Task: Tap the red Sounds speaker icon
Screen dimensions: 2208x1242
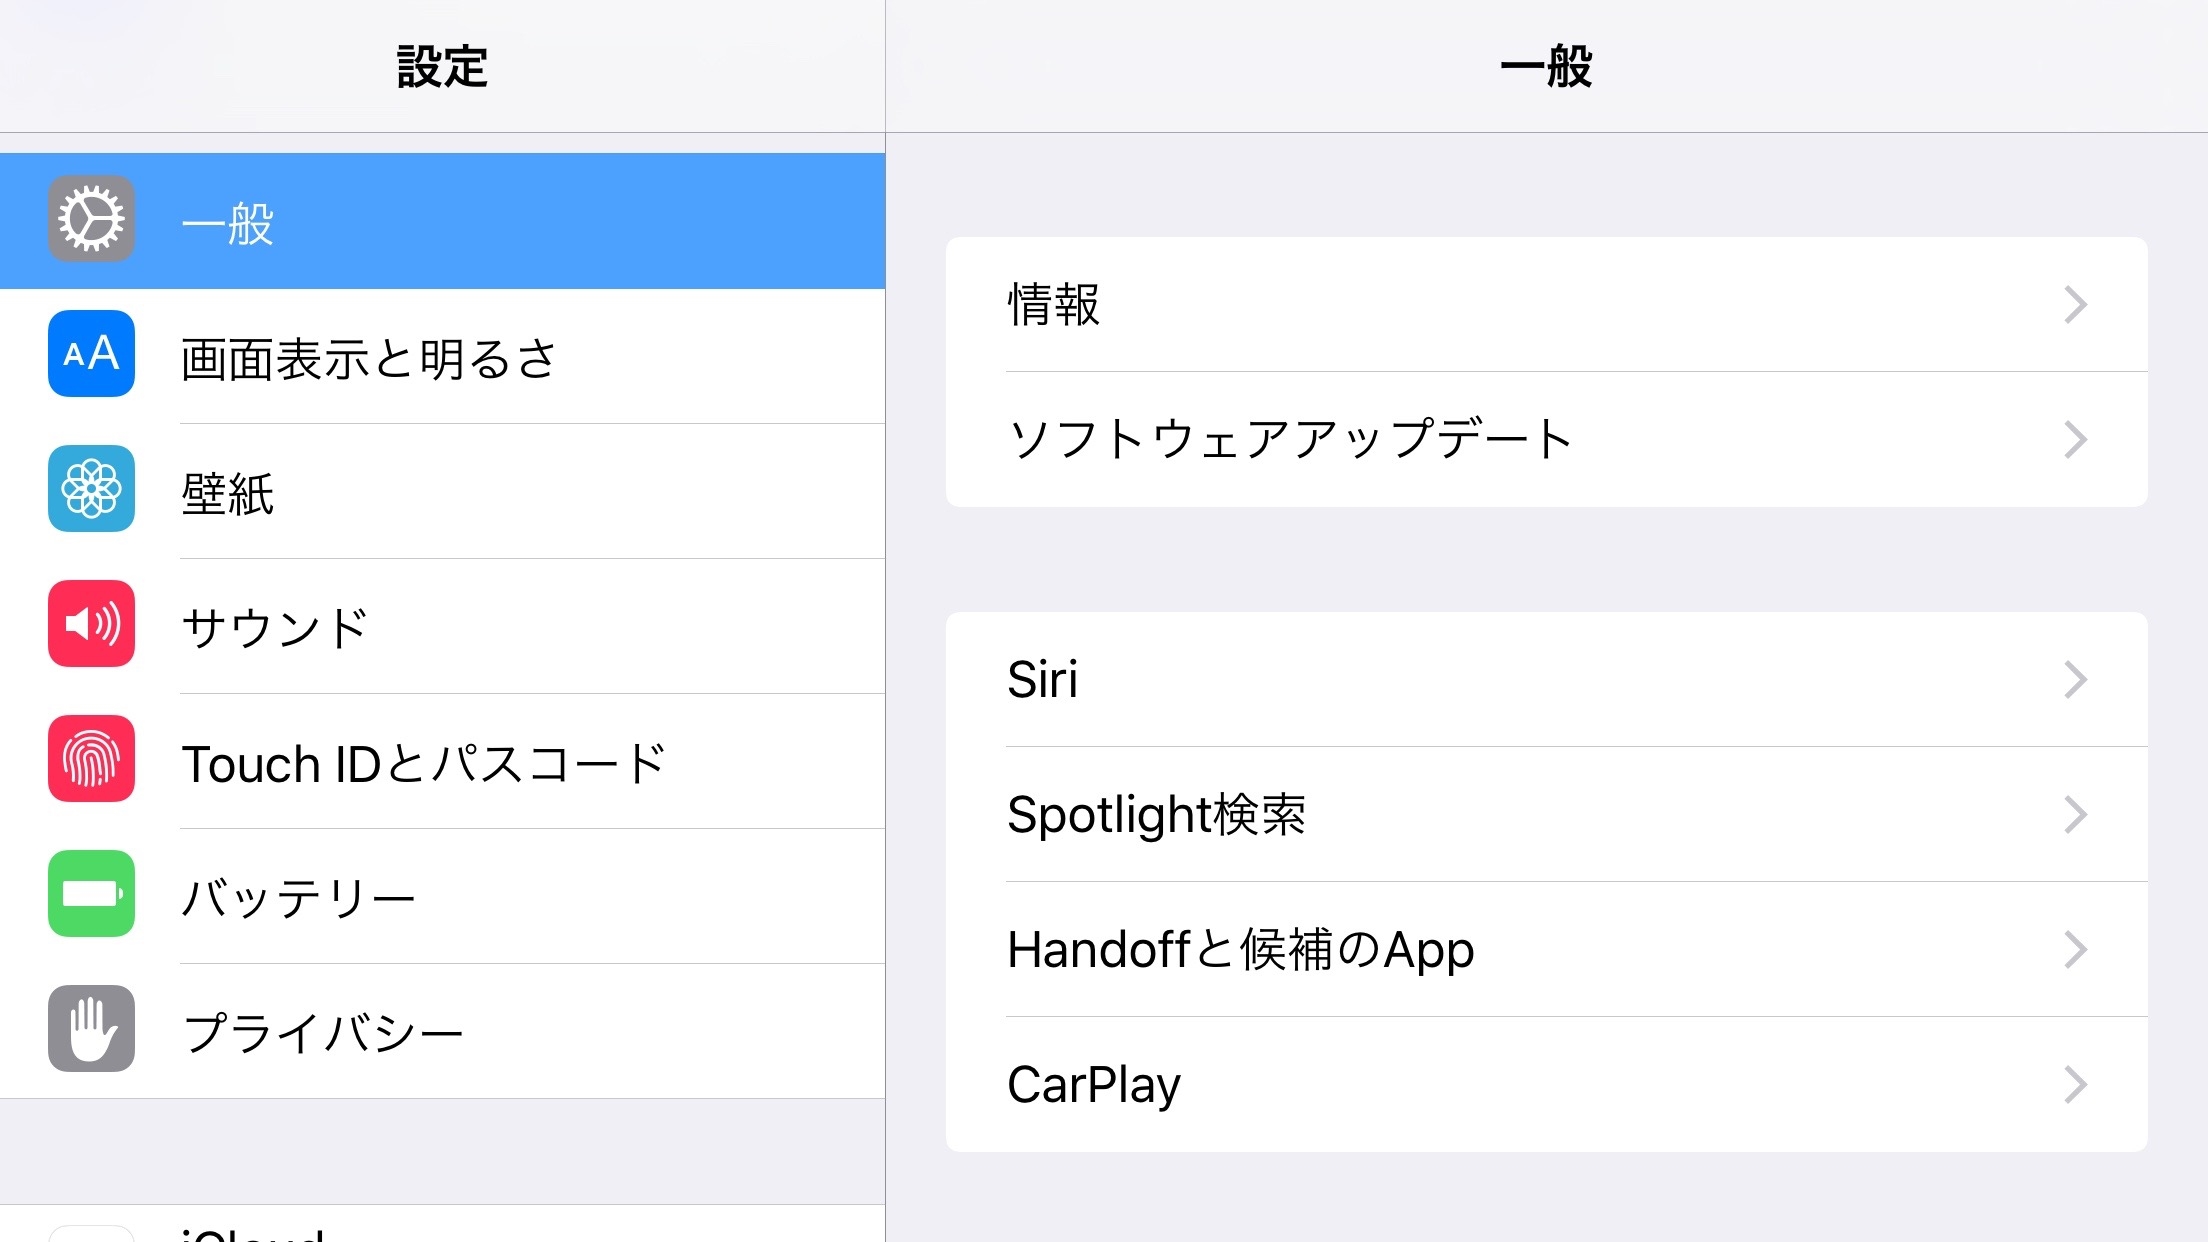Action: point(91,624)
